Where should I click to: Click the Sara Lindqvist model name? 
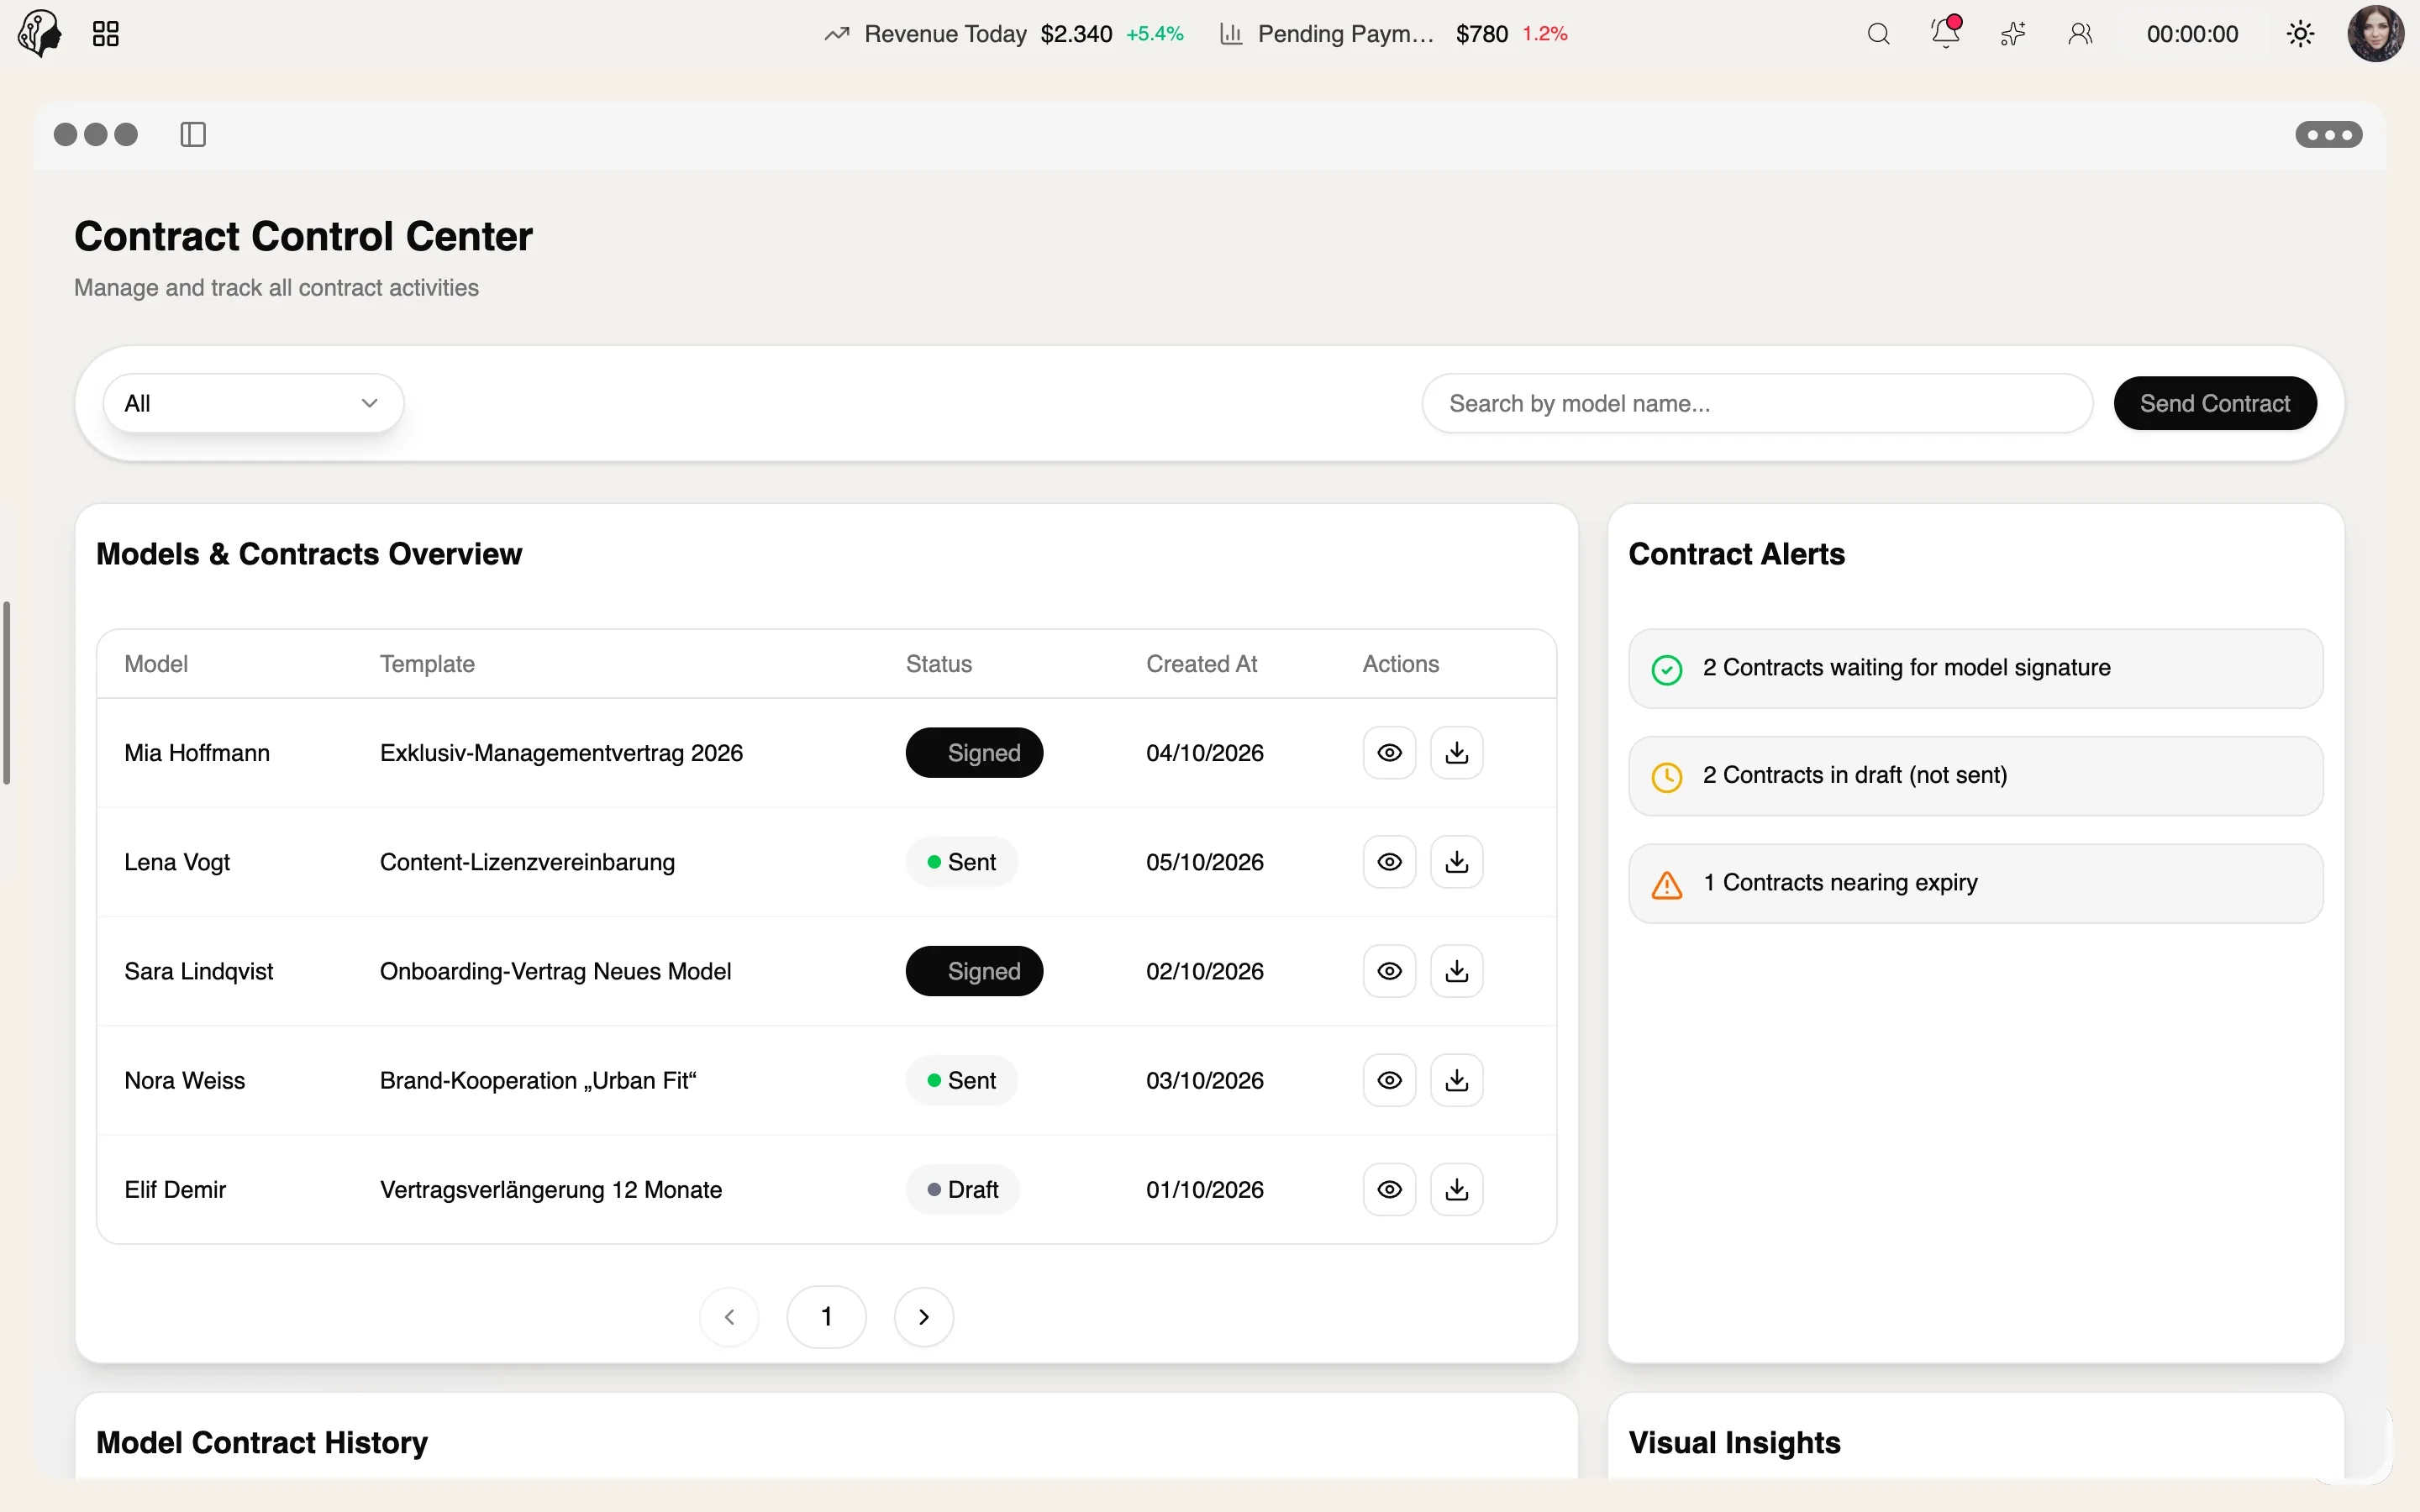tap(198, 970)
